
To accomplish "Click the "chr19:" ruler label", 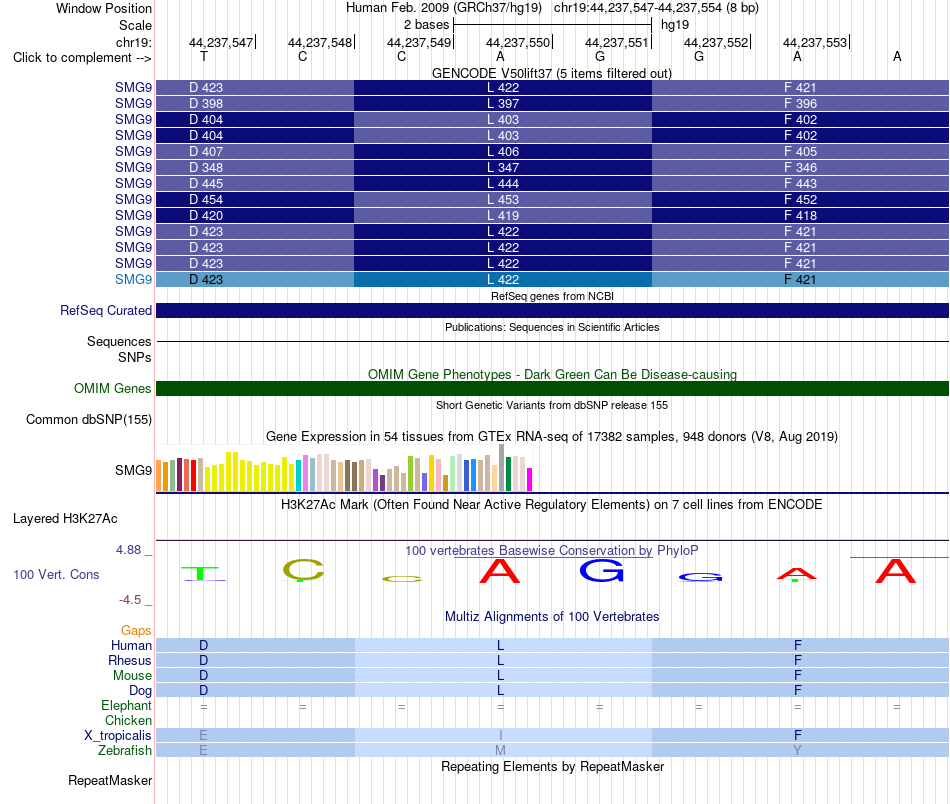I will 133,42.
